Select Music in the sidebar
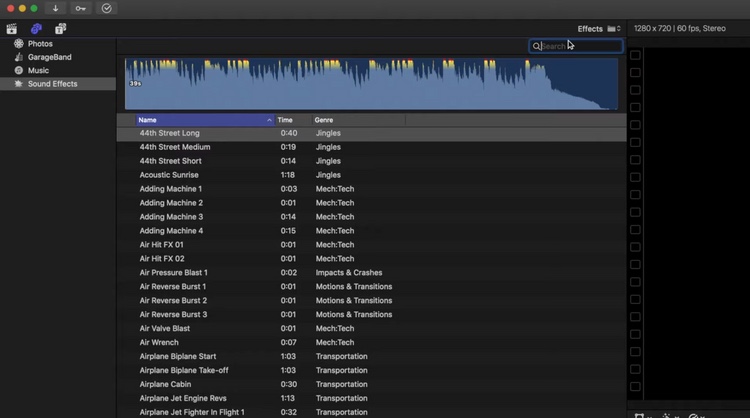 (x=38, y=71)
